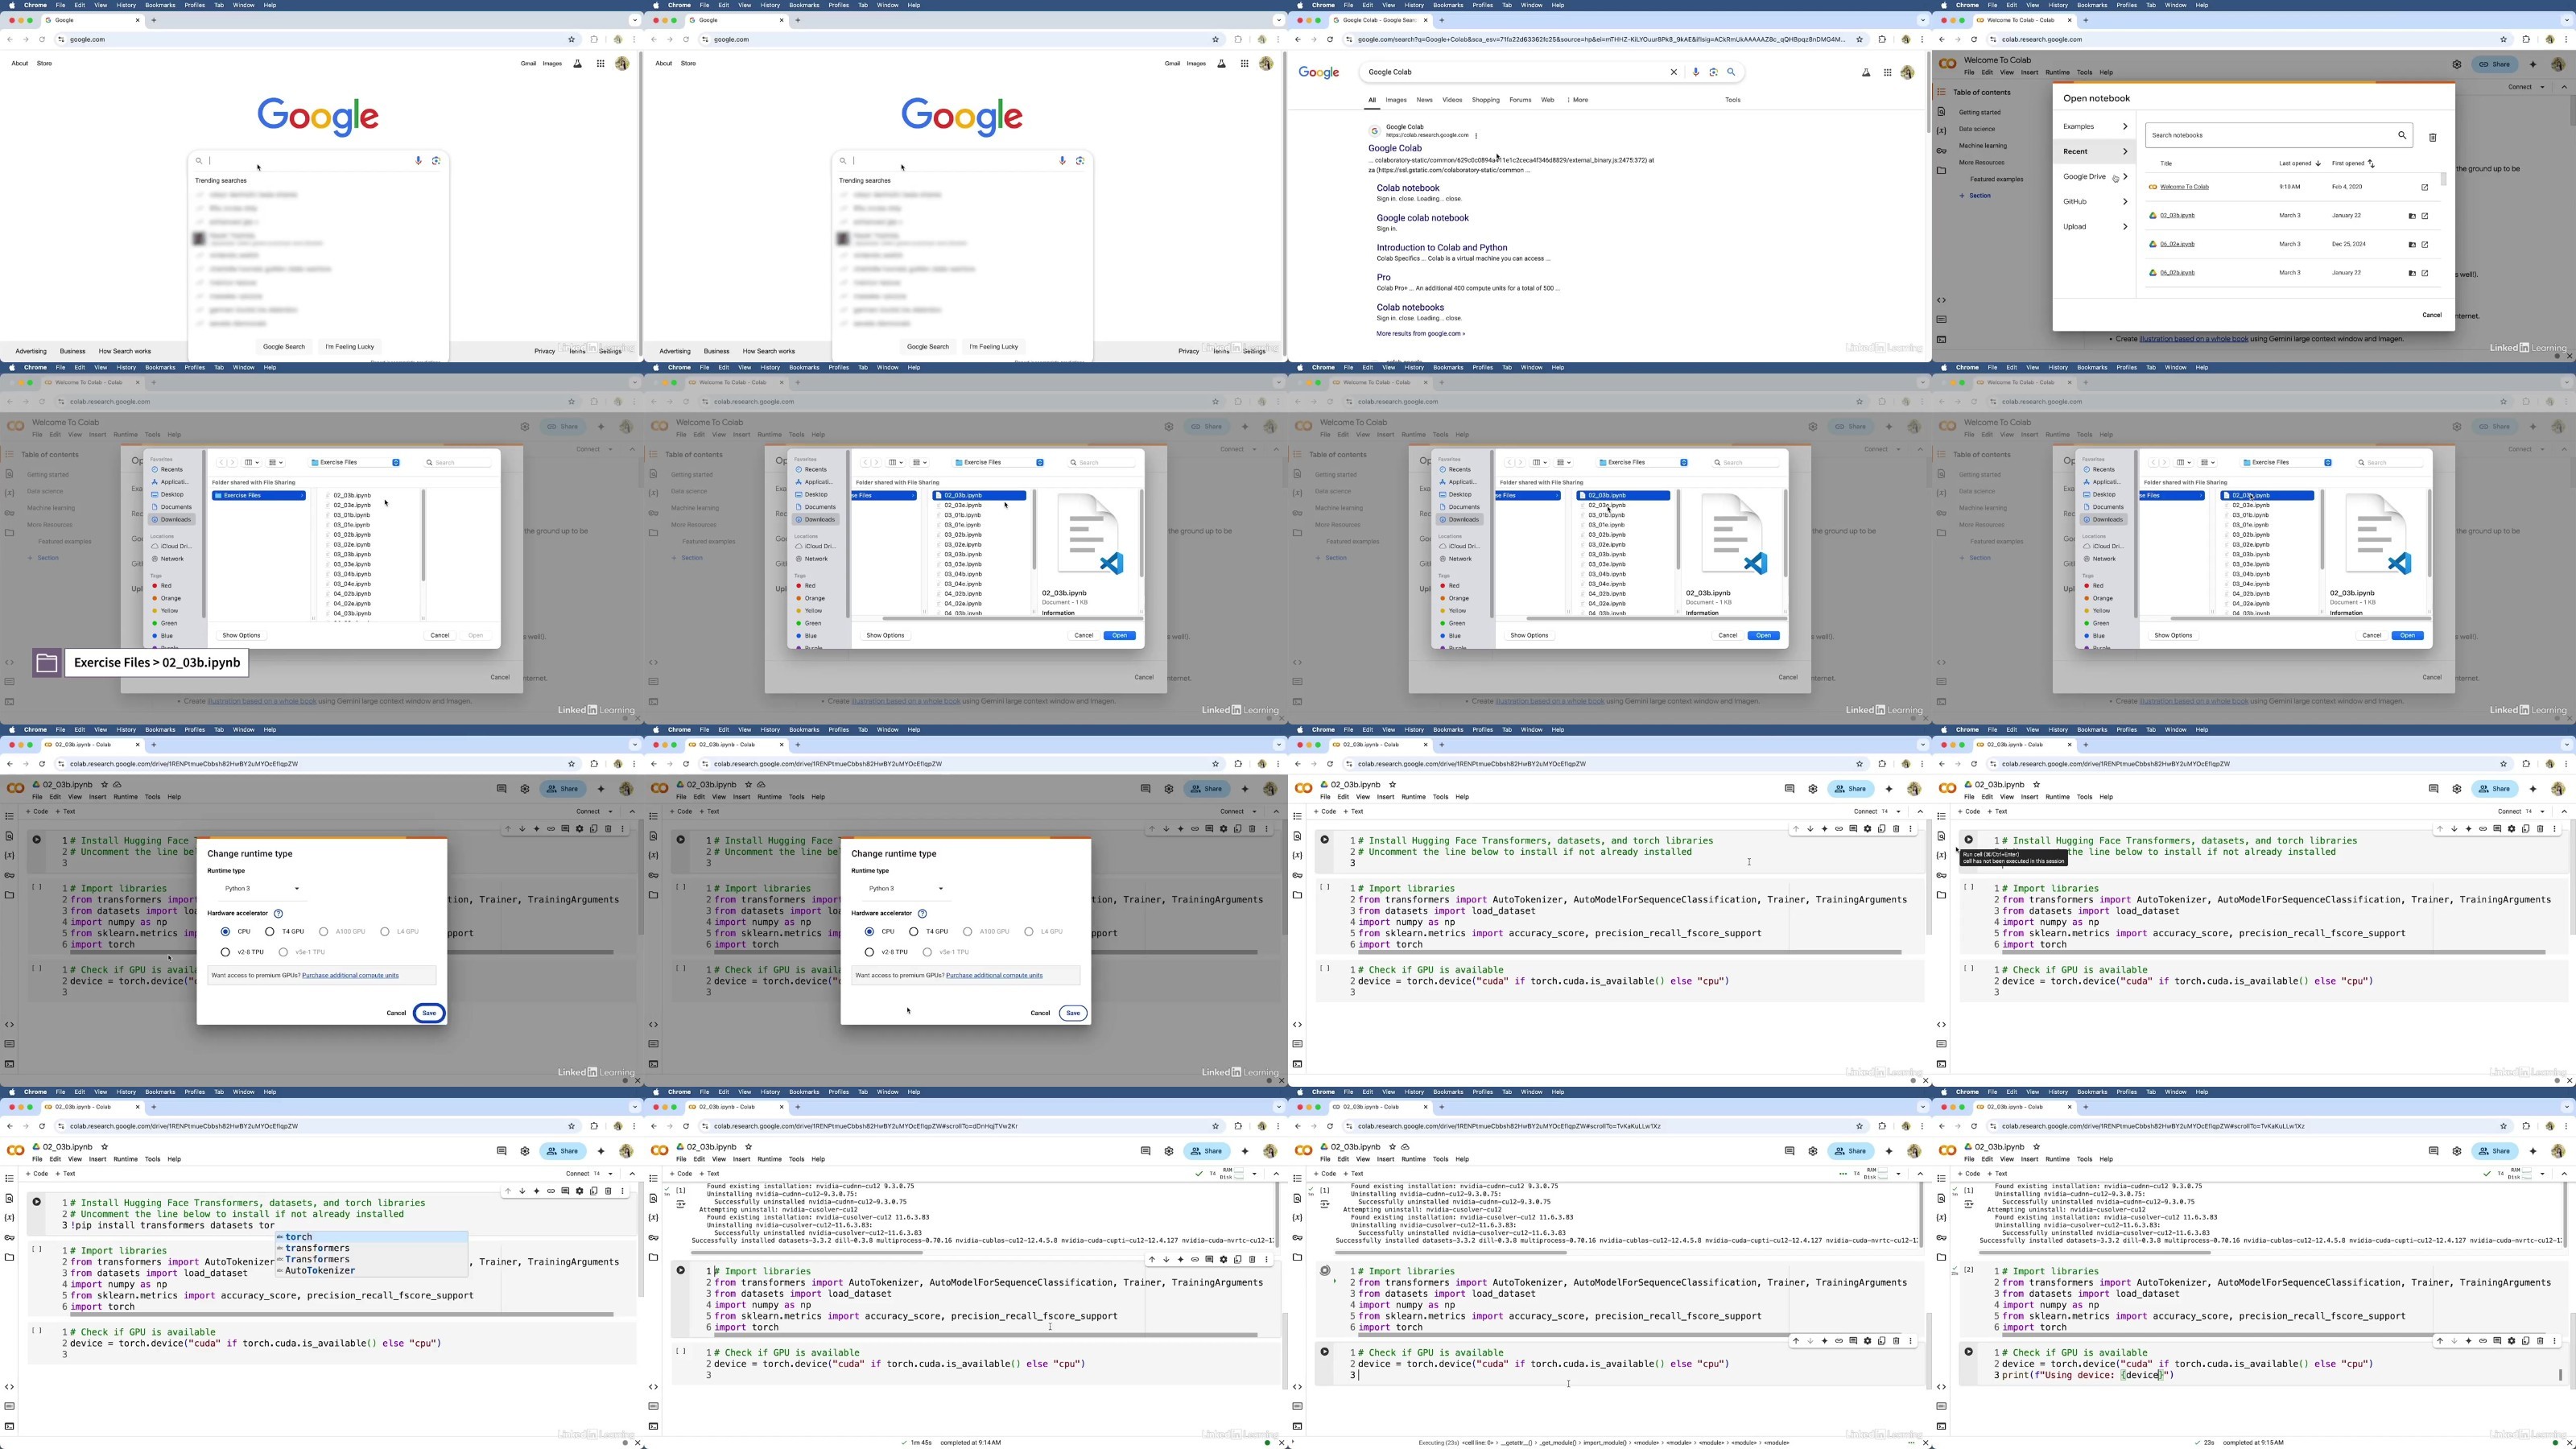Click the focus-ringed Save button in runtime dialog

[x=429, y=1013]
